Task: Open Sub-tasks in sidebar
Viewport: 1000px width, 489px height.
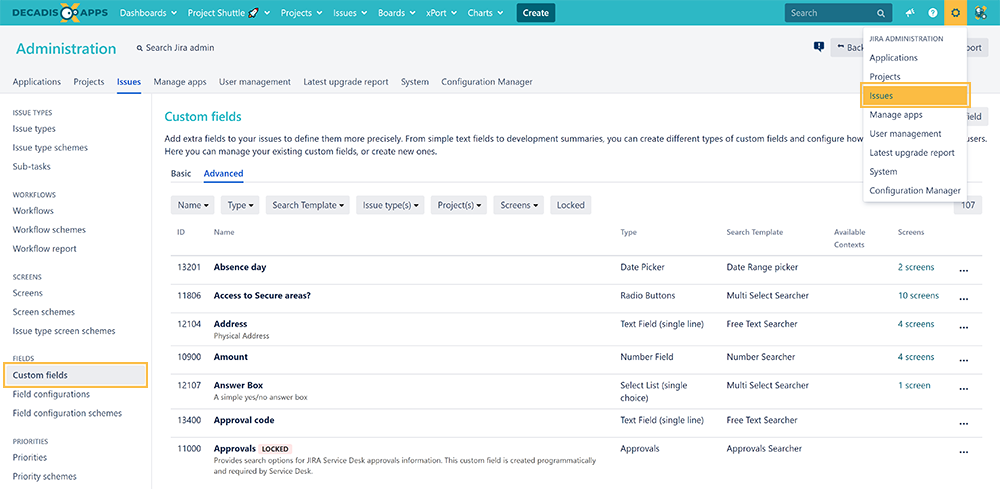Action: pos(31,166)
